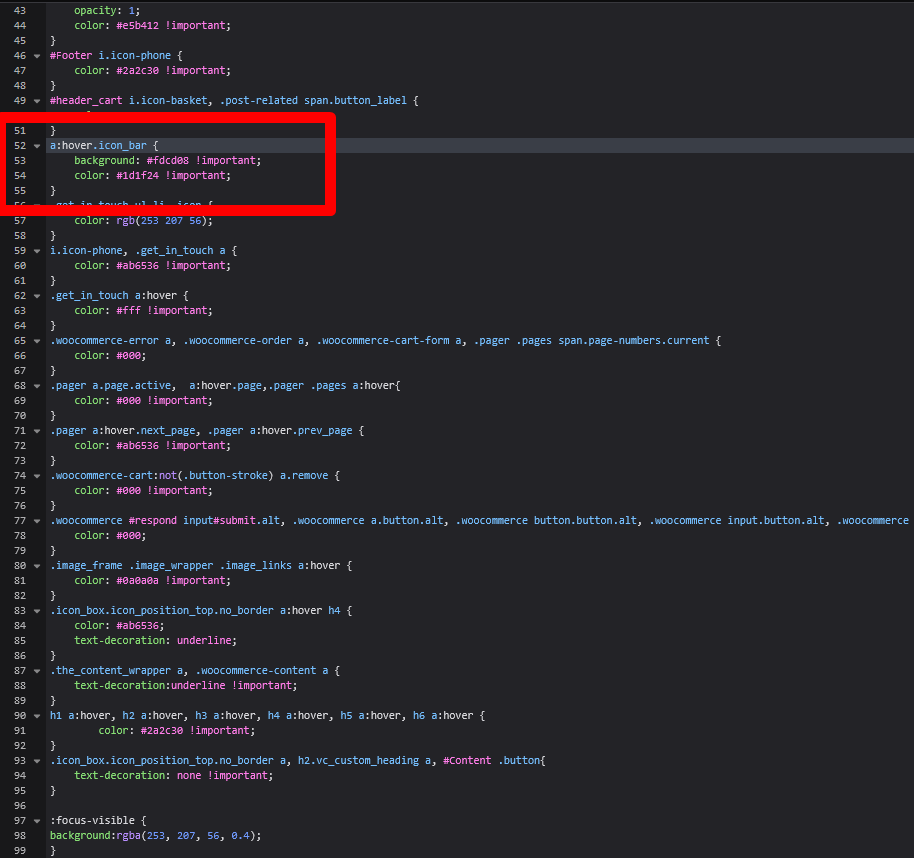Fold the .get_in_touch a:hover rule
The image size is (914, 858).
click(37, 295)
